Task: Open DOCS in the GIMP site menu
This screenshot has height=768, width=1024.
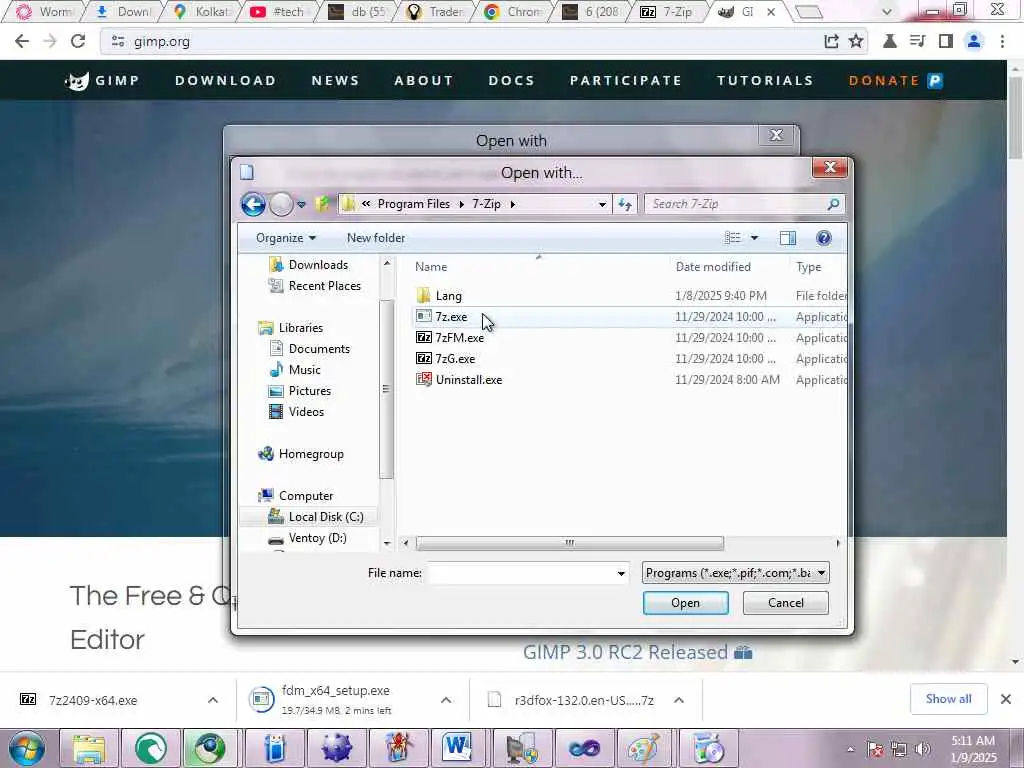Action: click(512, 80)
